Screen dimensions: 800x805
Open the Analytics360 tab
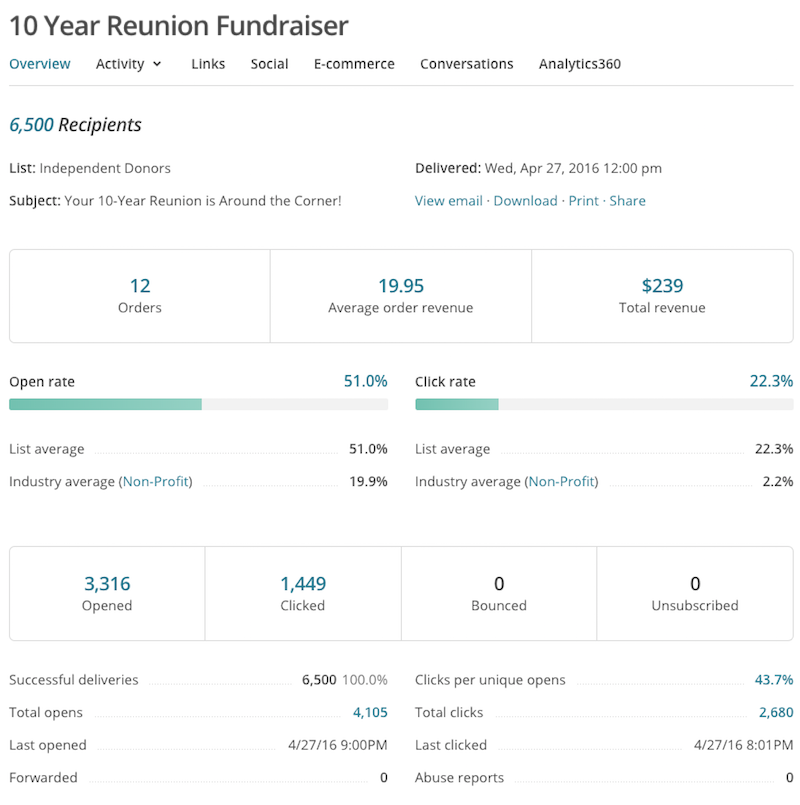pos(579,64)
